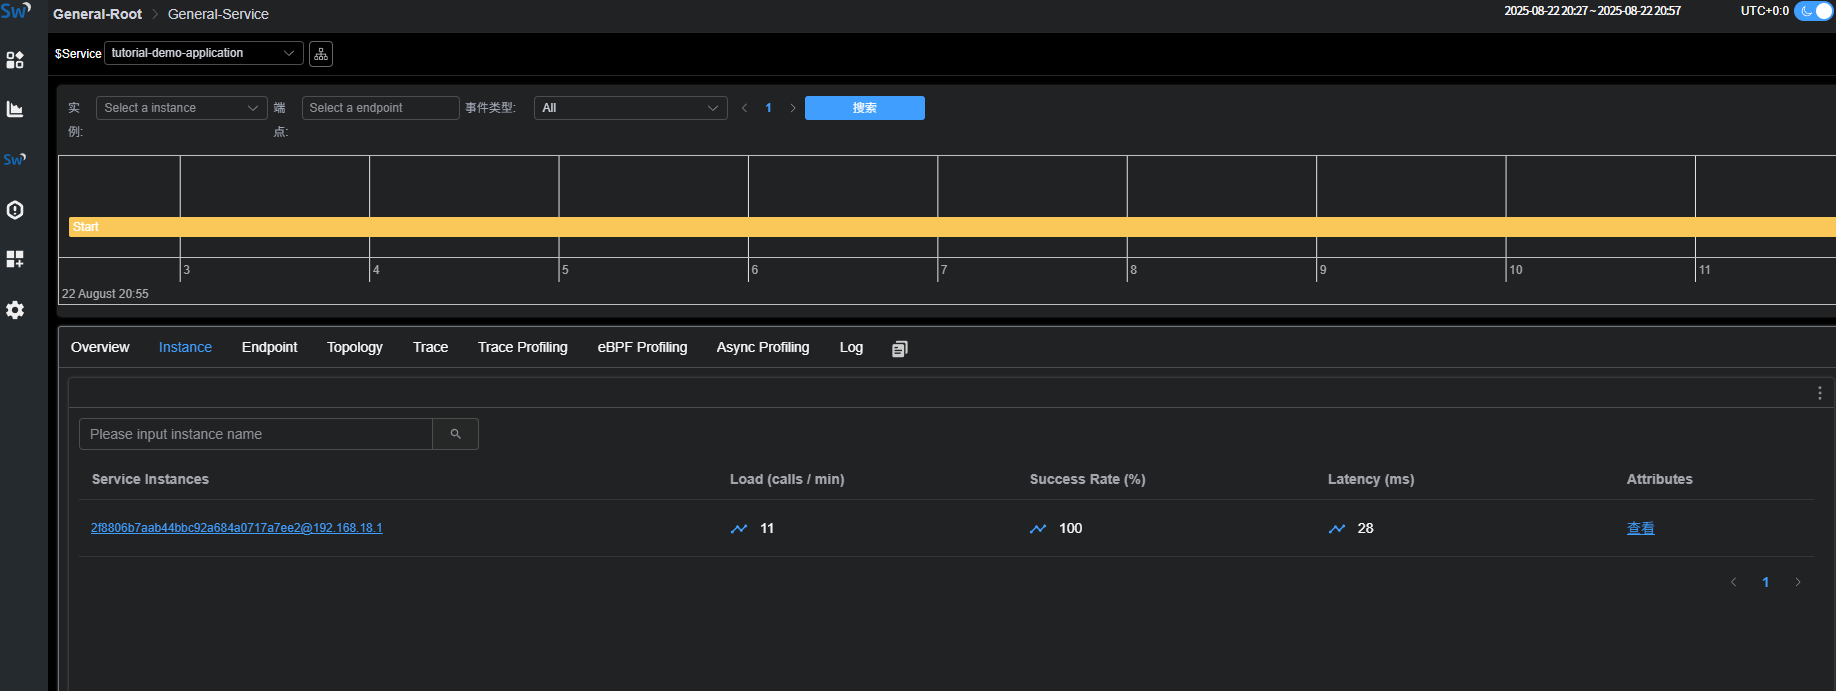Image resolution: width=1836 pixels, height=691 pixels.
Task: Open the settings gear in the sidebar
Action: pyautogui.click(x=15, y=310)
